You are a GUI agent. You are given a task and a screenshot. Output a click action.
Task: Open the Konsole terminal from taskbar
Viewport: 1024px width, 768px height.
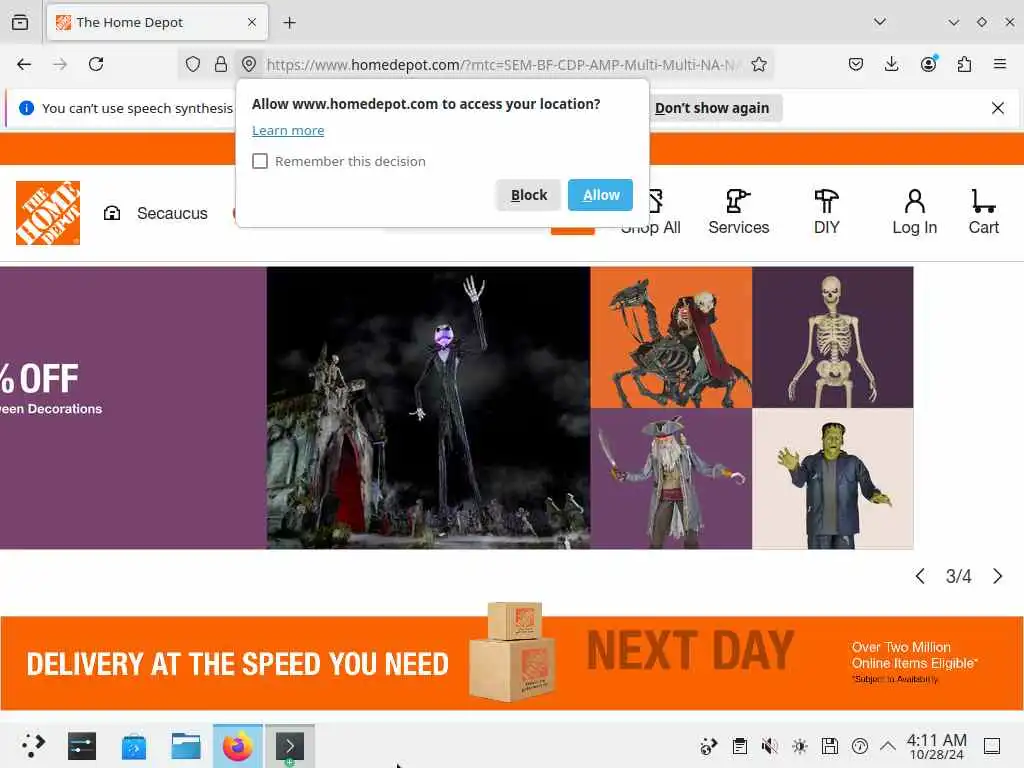[290, 746]
